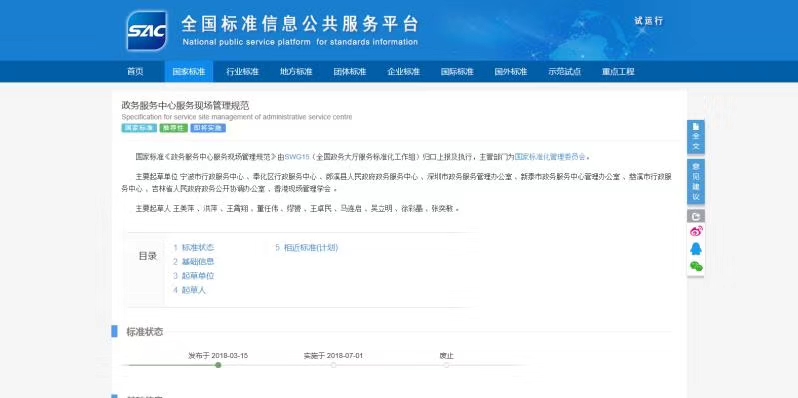Open 企业标准 navigation item
The image size is (798, 398).
[404, 72]
